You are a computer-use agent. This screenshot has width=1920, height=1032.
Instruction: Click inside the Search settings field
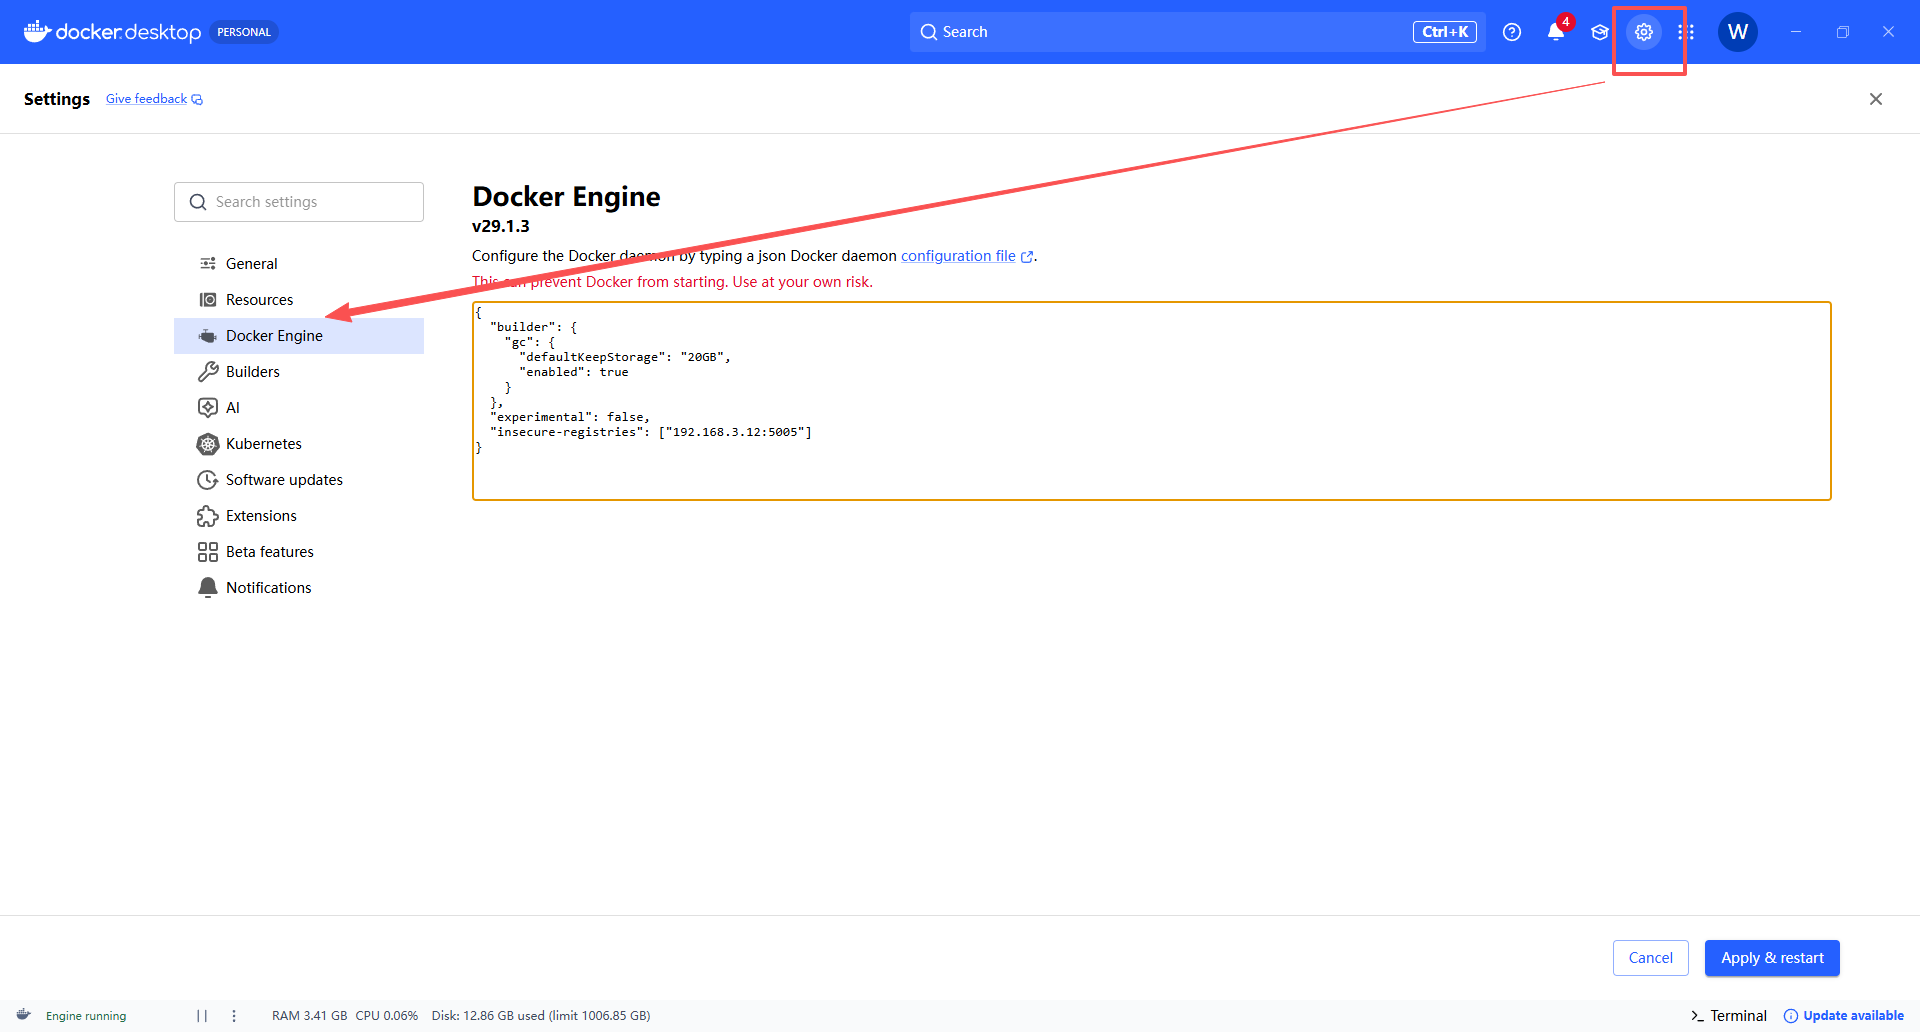click(310, 202)
